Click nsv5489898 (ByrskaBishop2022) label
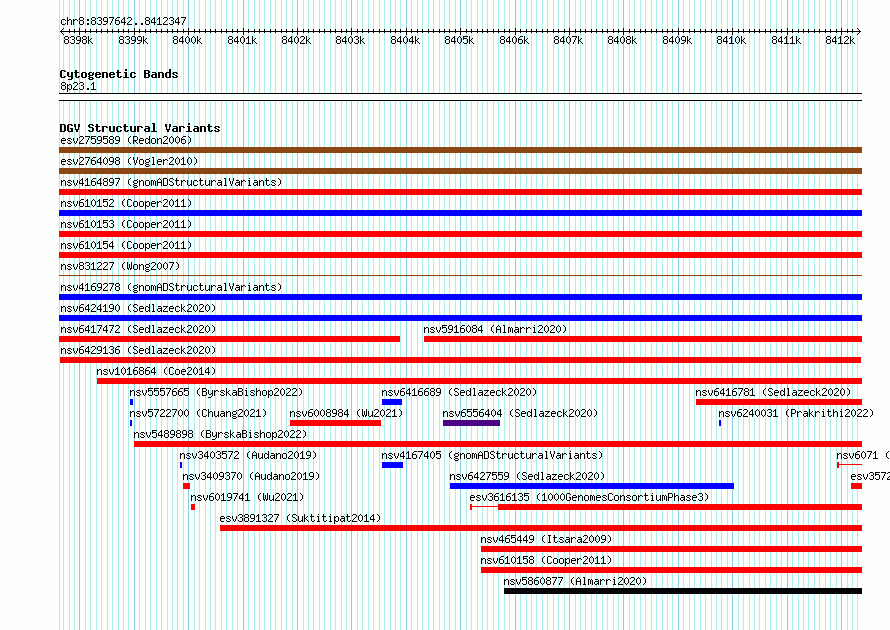The width and height of the screenshot is (890, 630). (x=220, y=434)
